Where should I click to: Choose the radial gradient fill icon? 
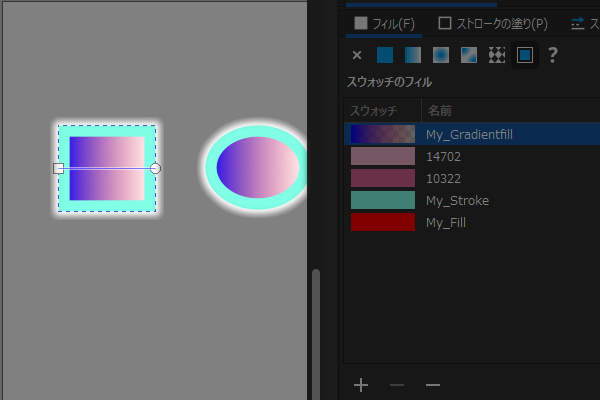point(441,55)
